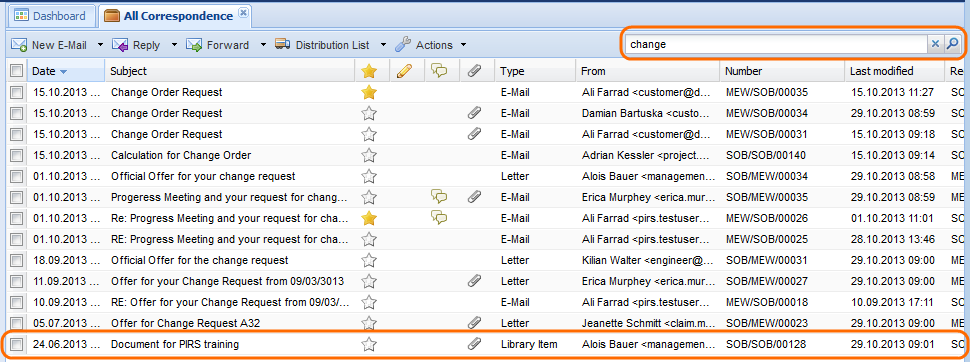Click the Distribution List truck icon
Screen dimensions: 970x362
click(x=283, y=45)
